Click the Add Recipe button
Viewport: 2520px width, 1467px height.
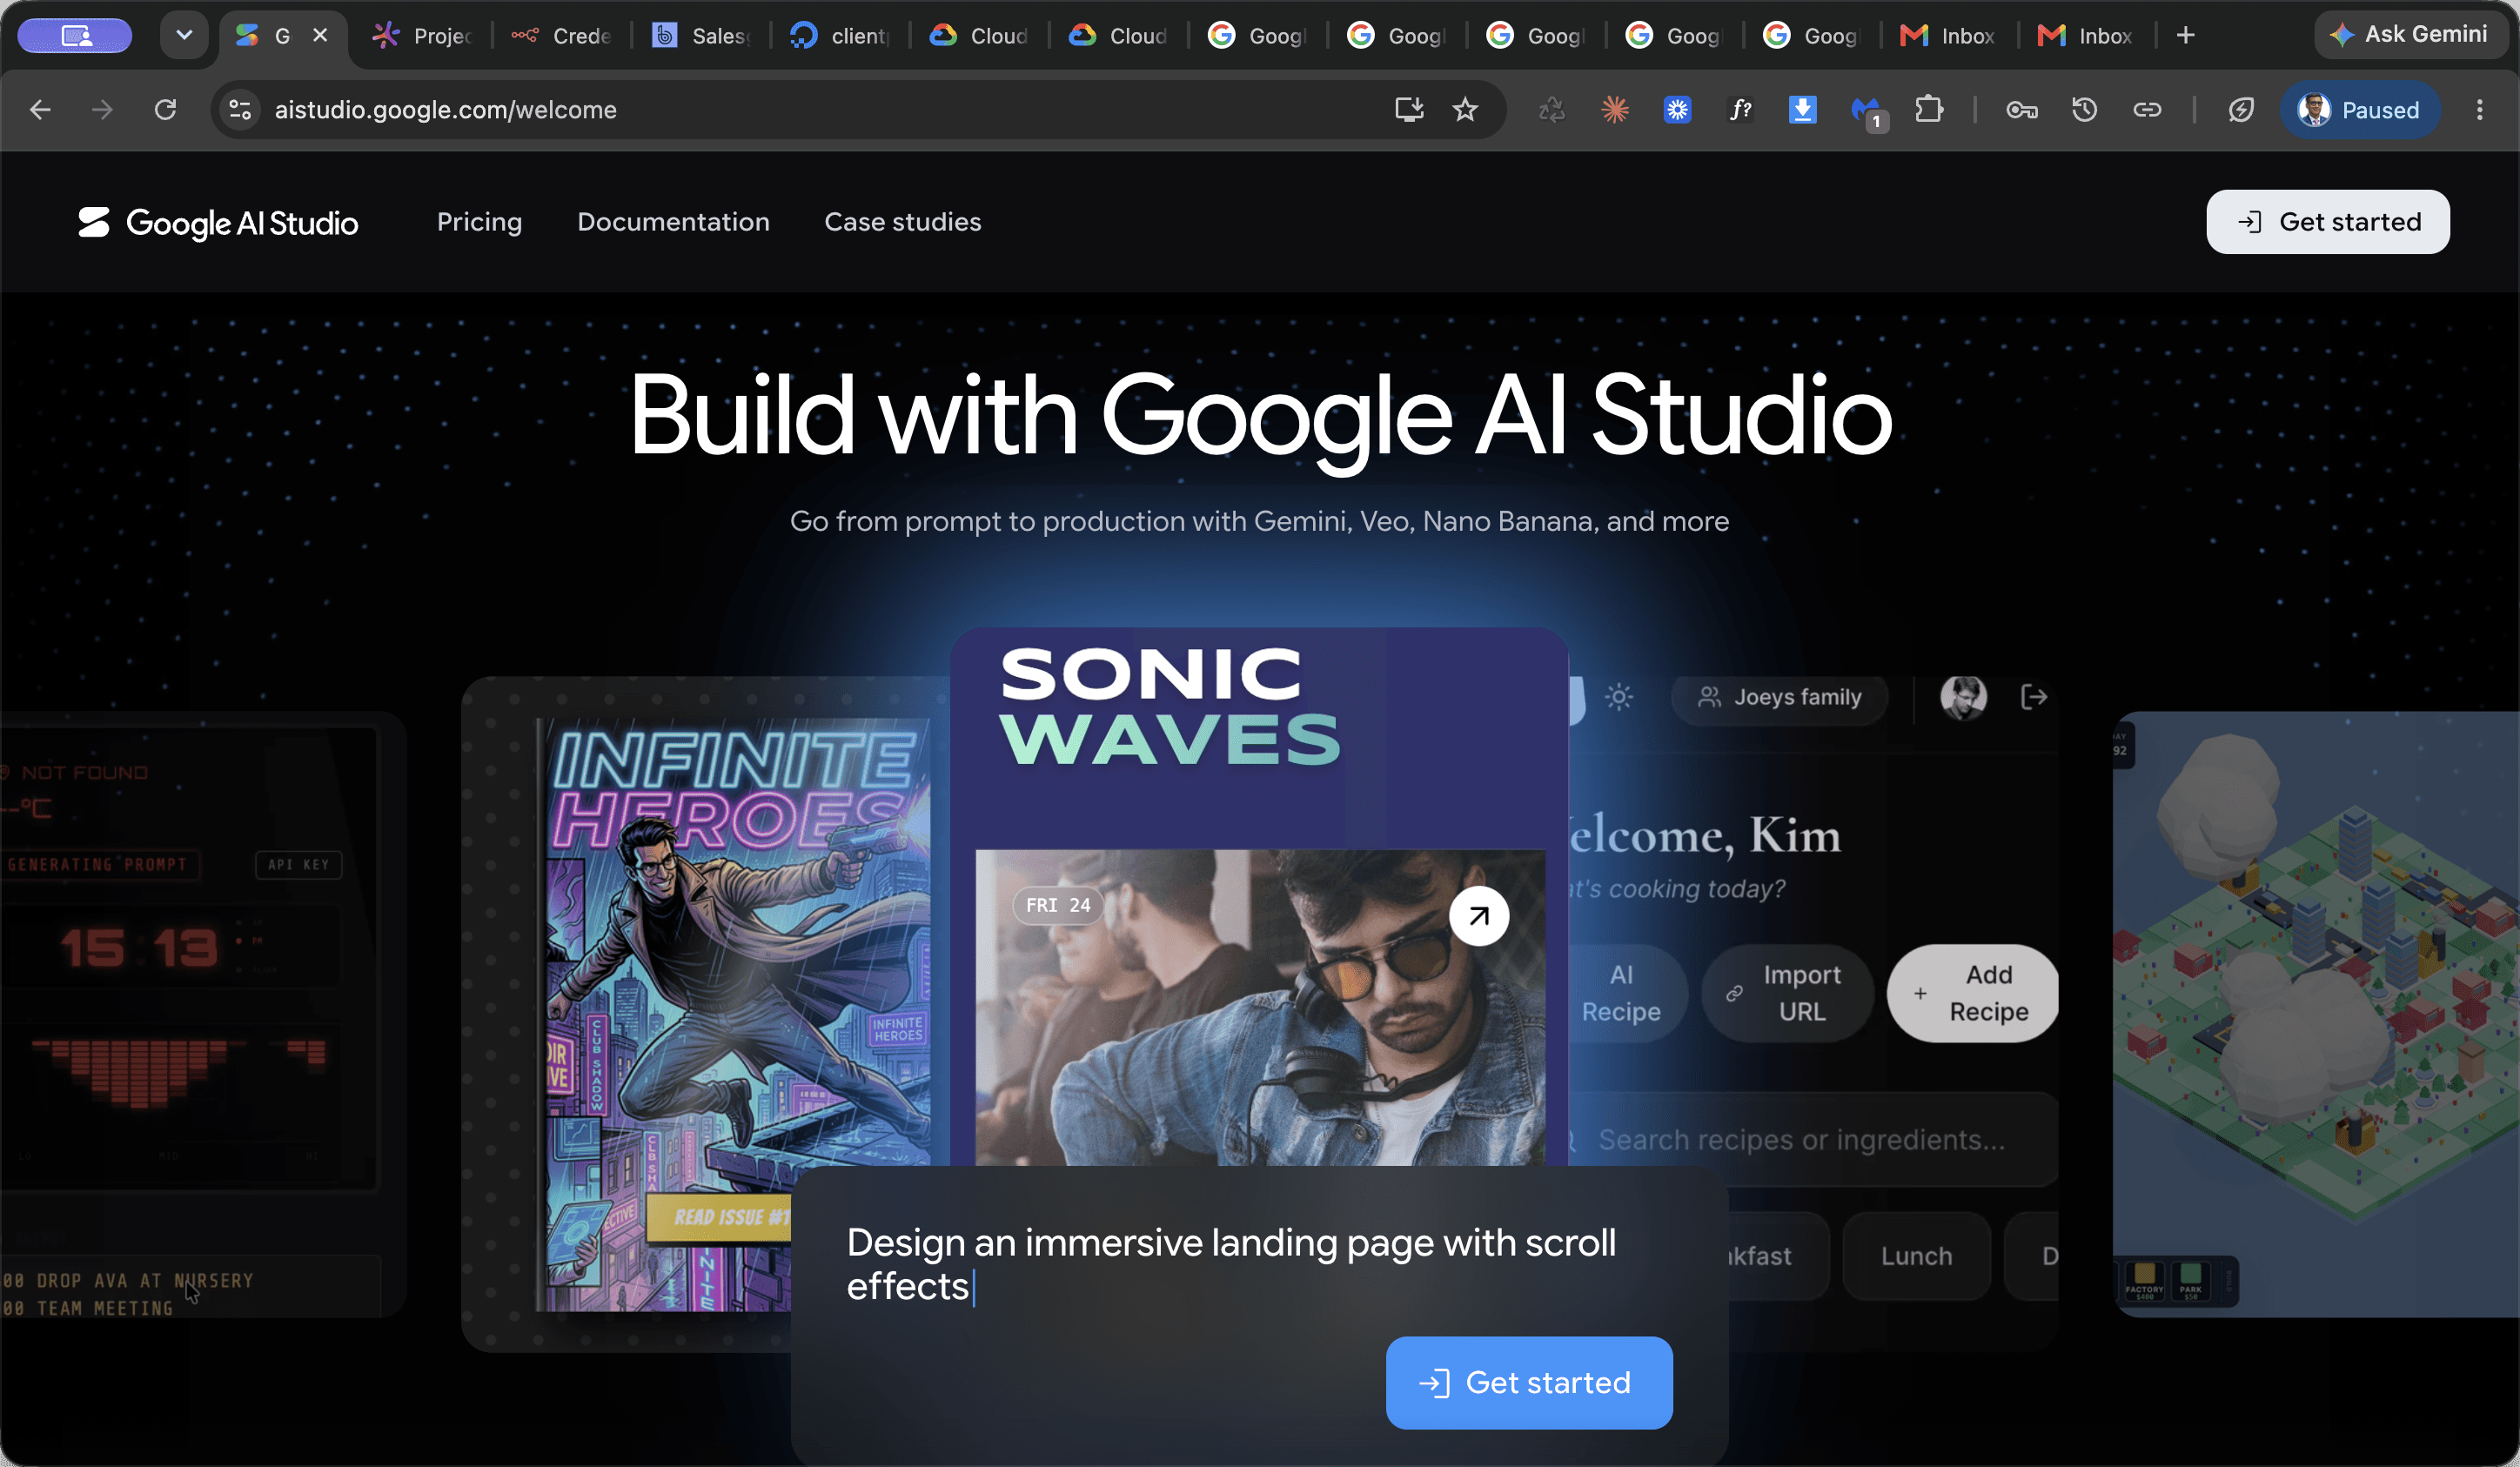click(1972, 993)
